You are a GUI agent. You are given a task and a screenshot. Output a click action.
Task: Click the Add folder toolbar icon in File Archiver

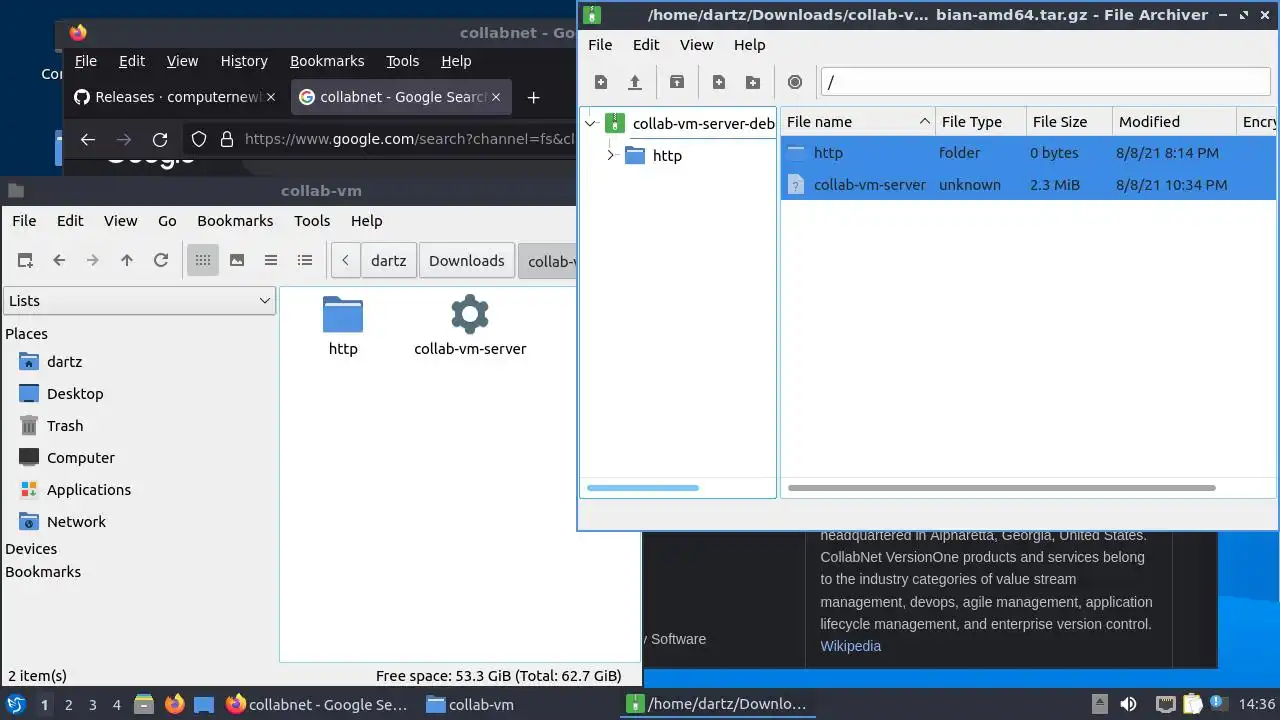coord(753,82)
